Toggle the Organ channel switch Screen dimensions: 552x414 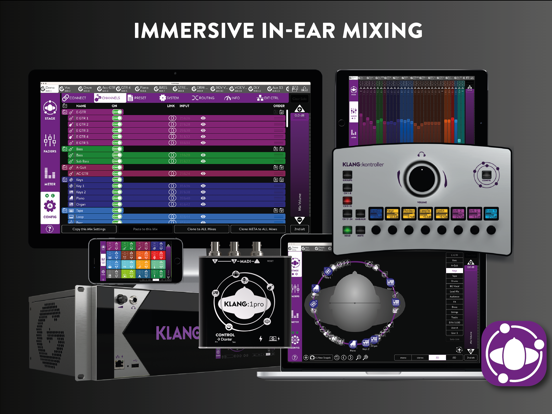(x=117, y=204)
